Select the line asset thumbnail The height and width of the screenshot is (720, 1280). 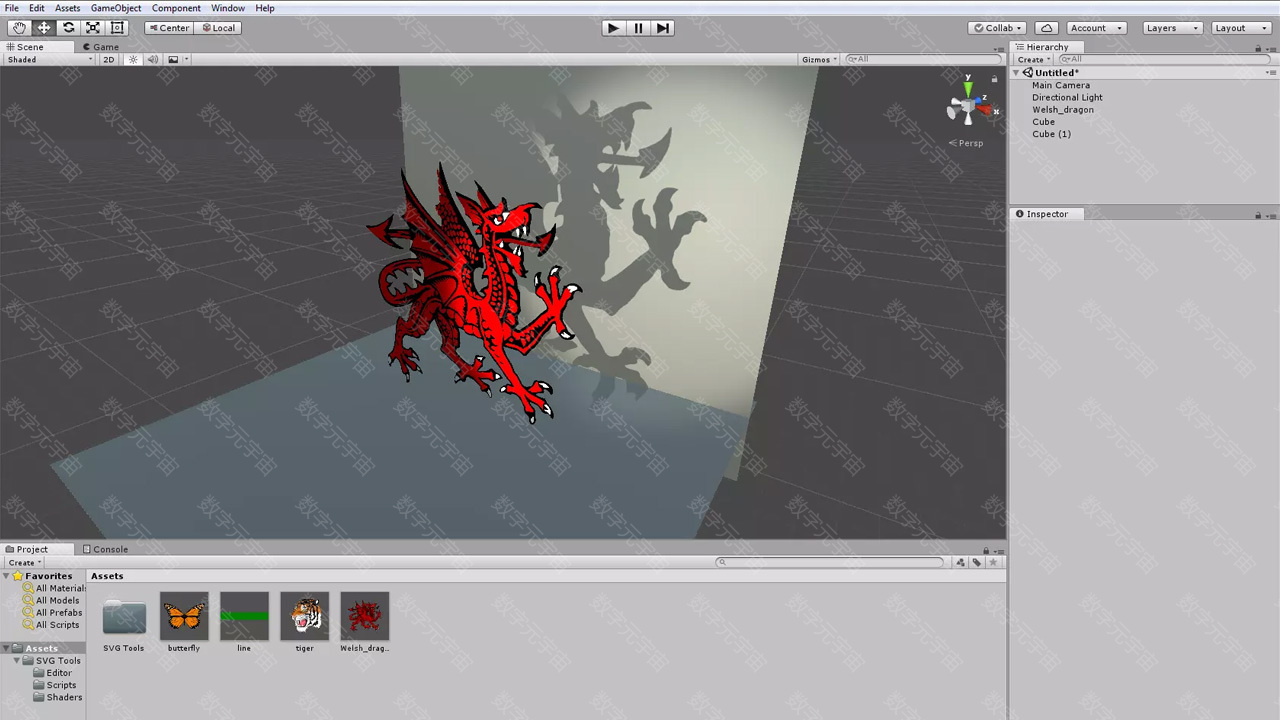point(244,616)
